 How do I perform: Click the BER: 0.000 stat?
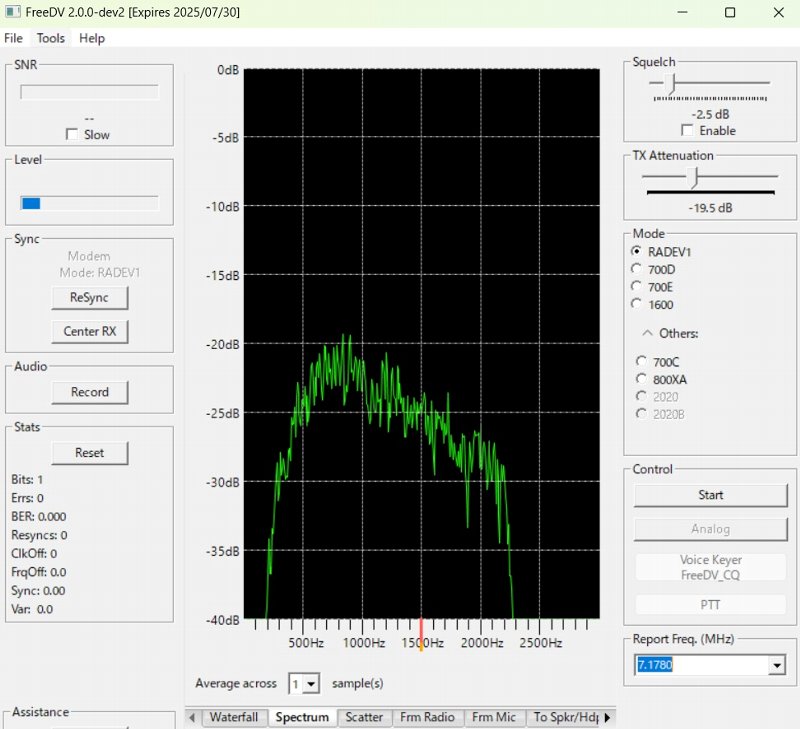pyautogui.click(x=39, y=516)
